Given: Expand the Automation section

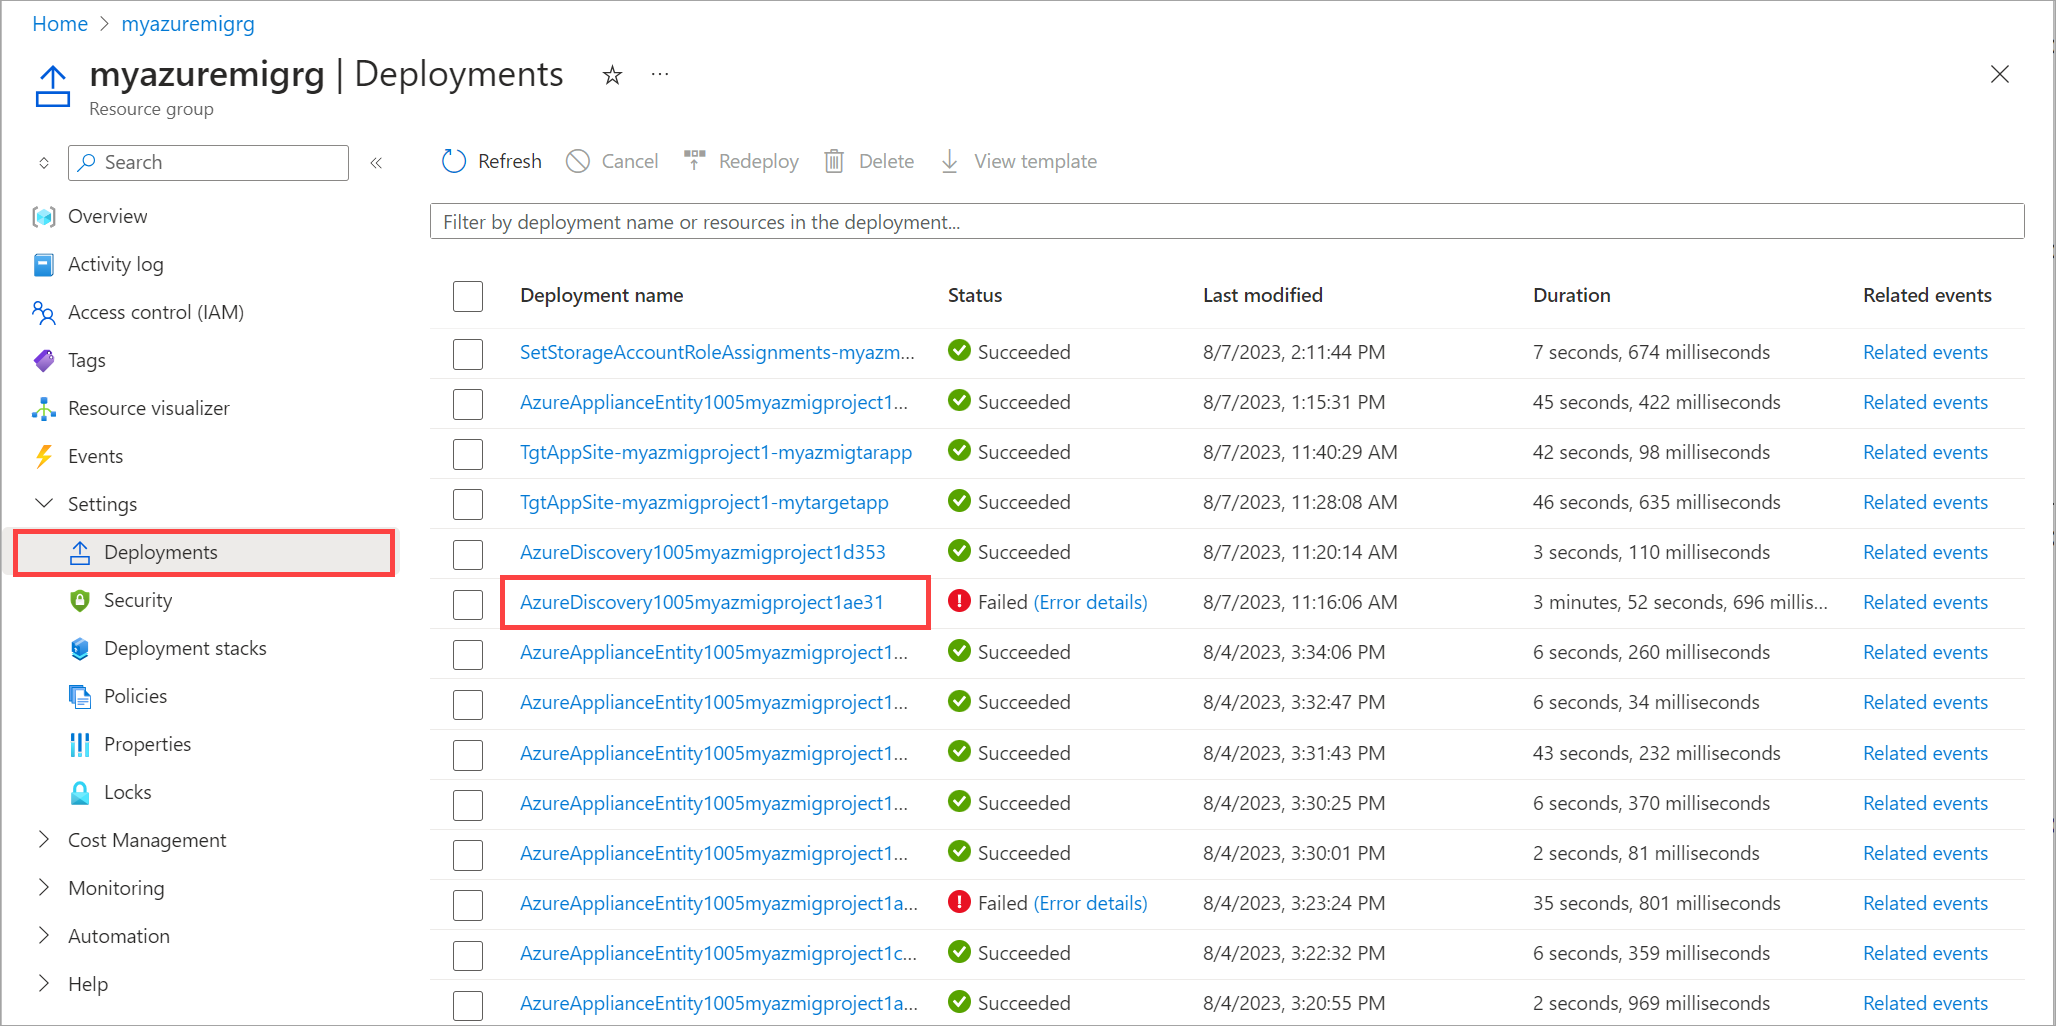Looking at the screenshot, I should tap(43, 935).
